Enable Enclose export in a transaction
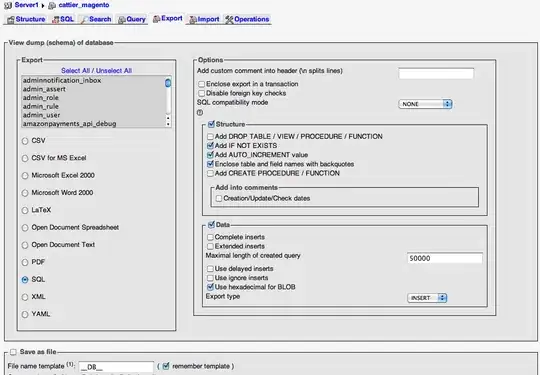This screenshot has width=540, height=375. [x=201, y=84]
